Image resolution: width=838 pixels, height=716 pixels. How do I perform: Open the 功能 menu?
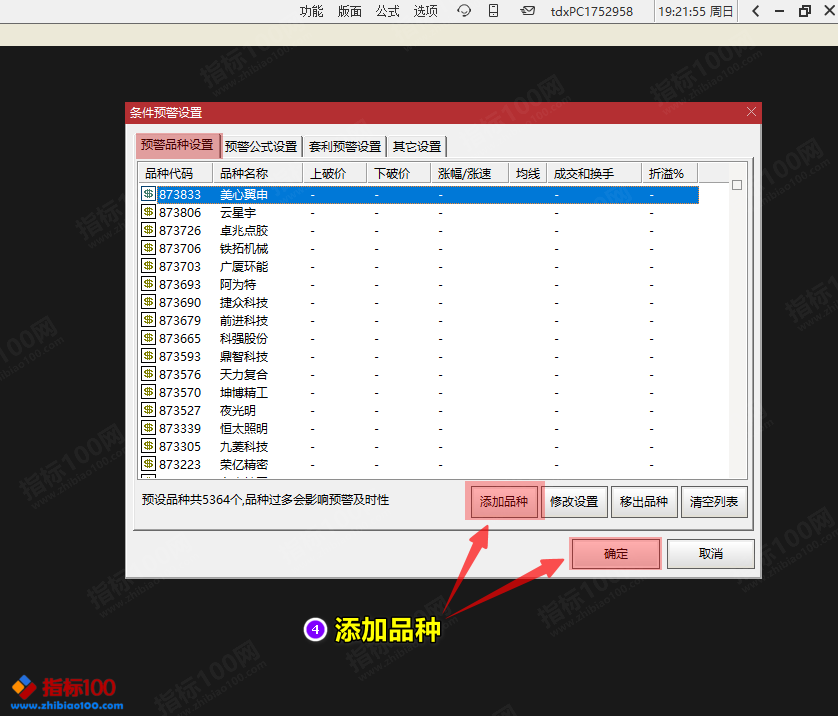click(x=311, y=11)
